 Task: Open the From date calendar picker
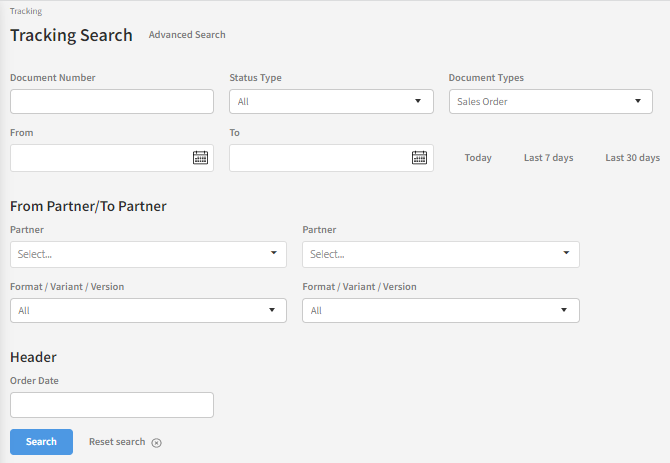point(200,157)
